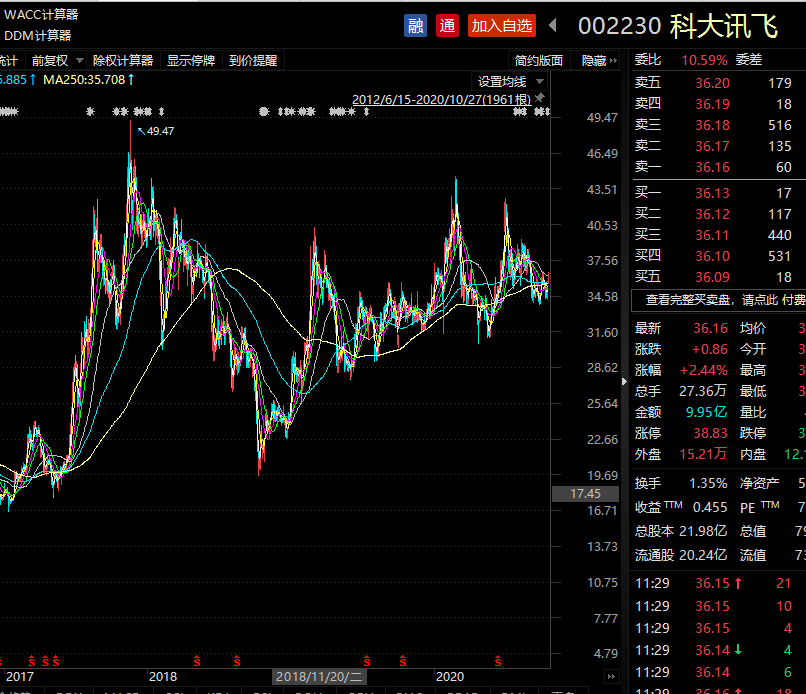Select the 卖一 ask row at 36.16

[x=719, y=167]
